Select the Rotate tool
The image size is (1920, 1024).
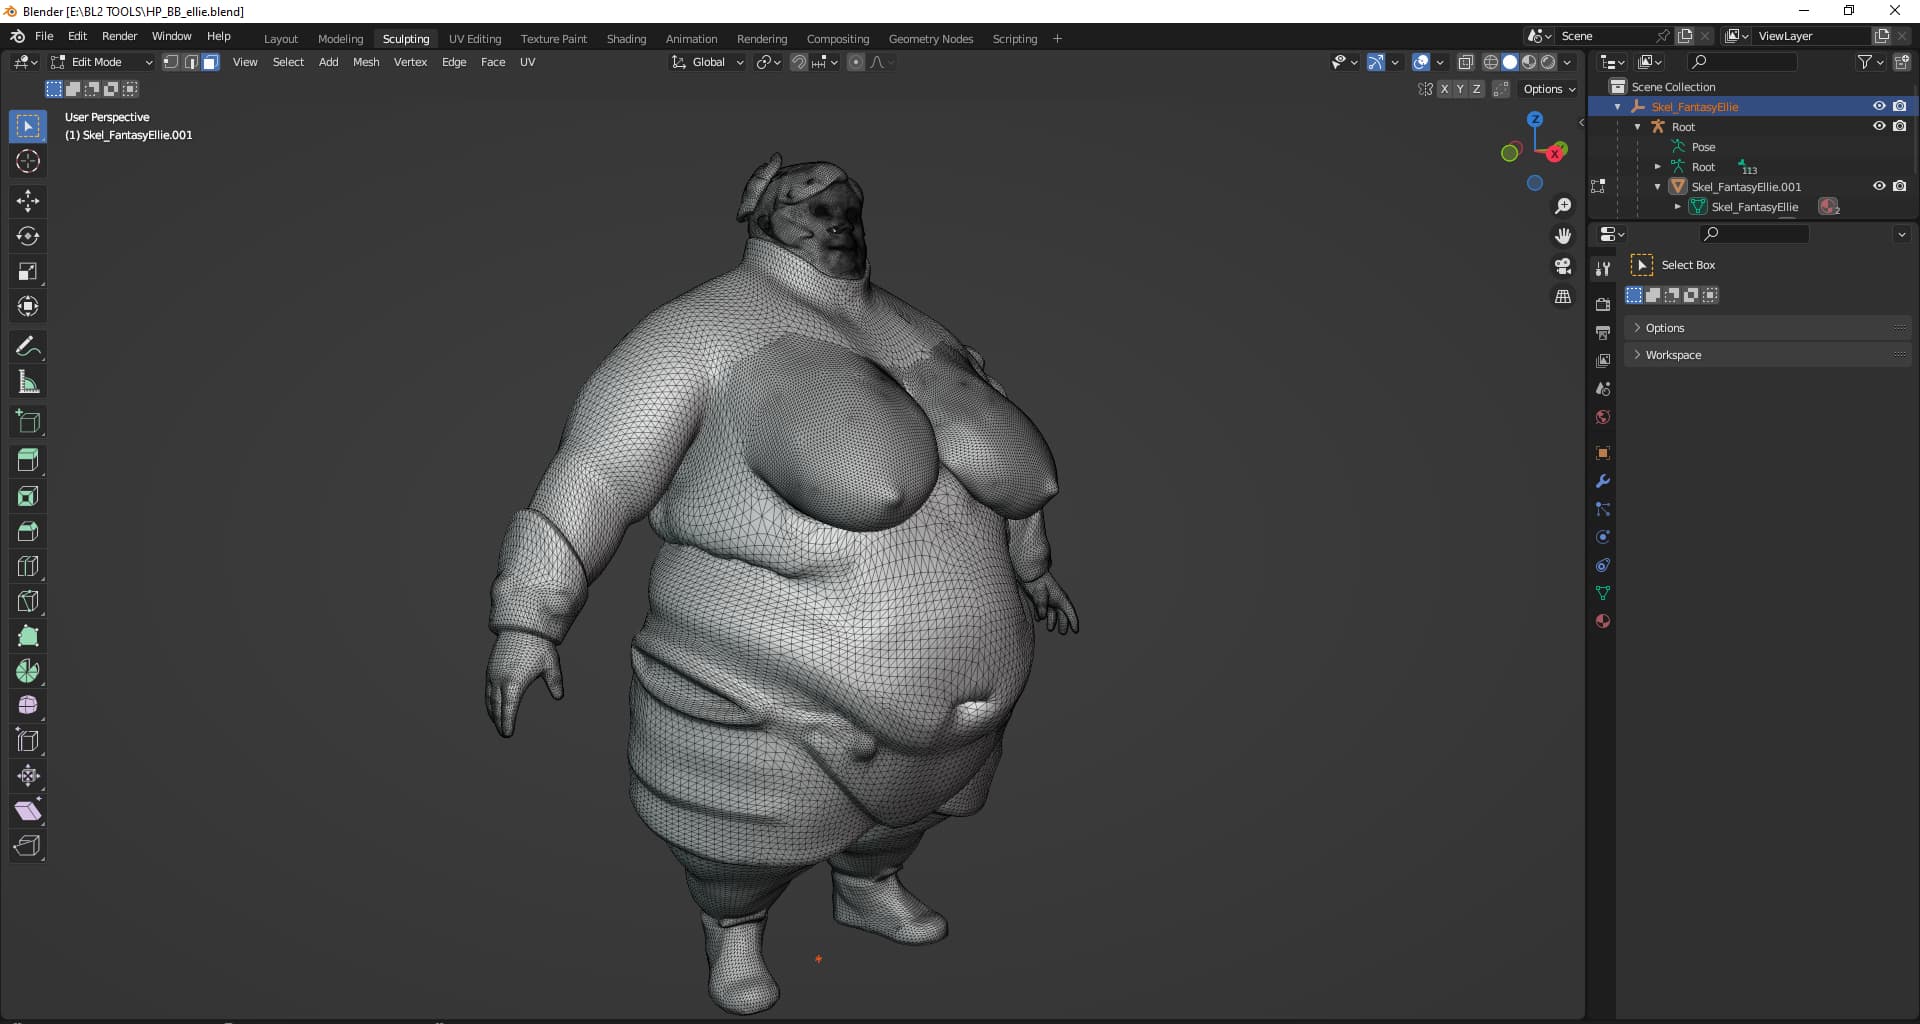click(x=28, y=236)
